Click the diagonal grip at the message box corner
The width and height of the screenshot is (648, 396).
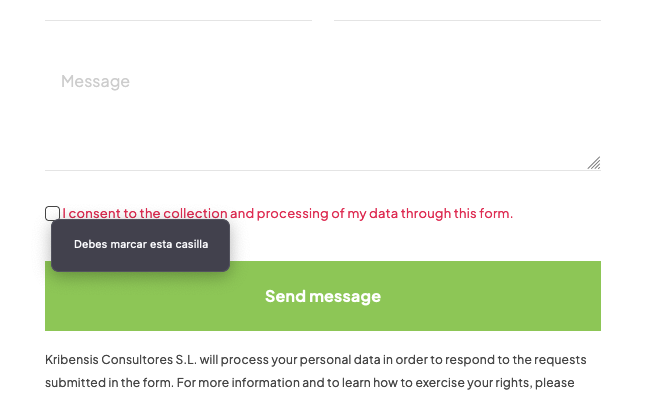(x=594, y=163)
